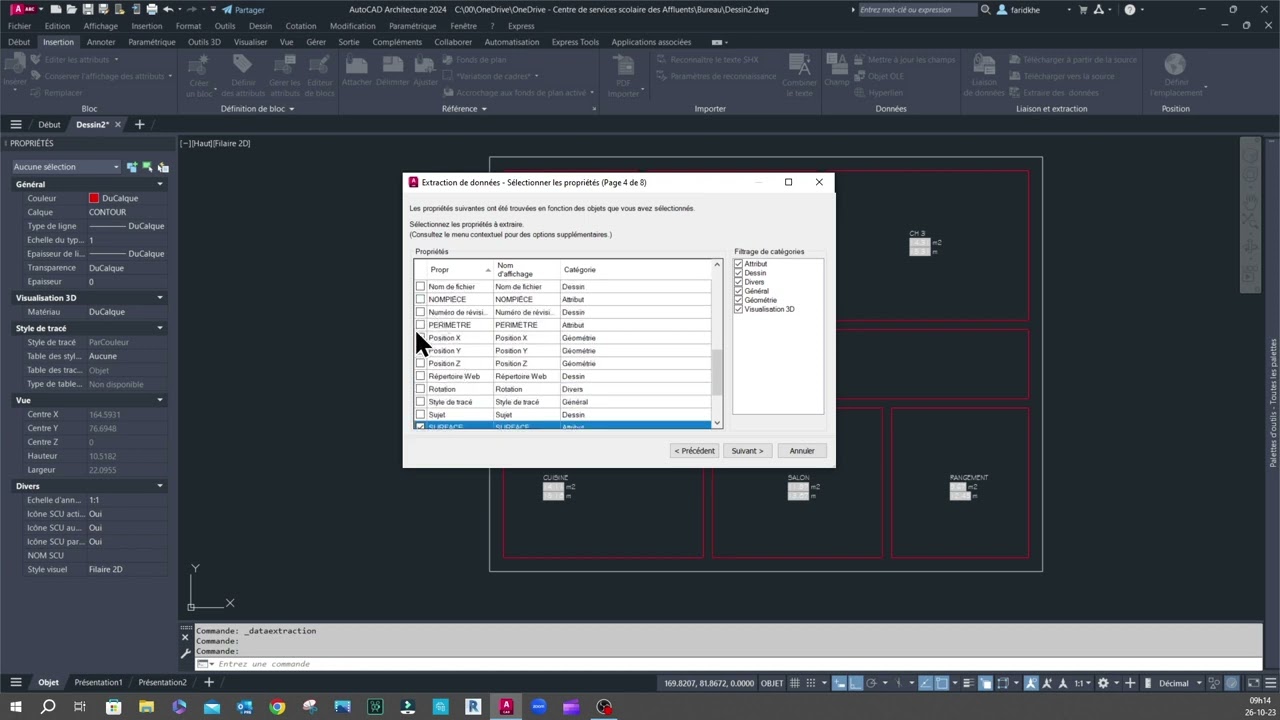The image size is (1280, 720).
Task: Switch to the Annoter ribbon tab
Action: pos(101,42)
